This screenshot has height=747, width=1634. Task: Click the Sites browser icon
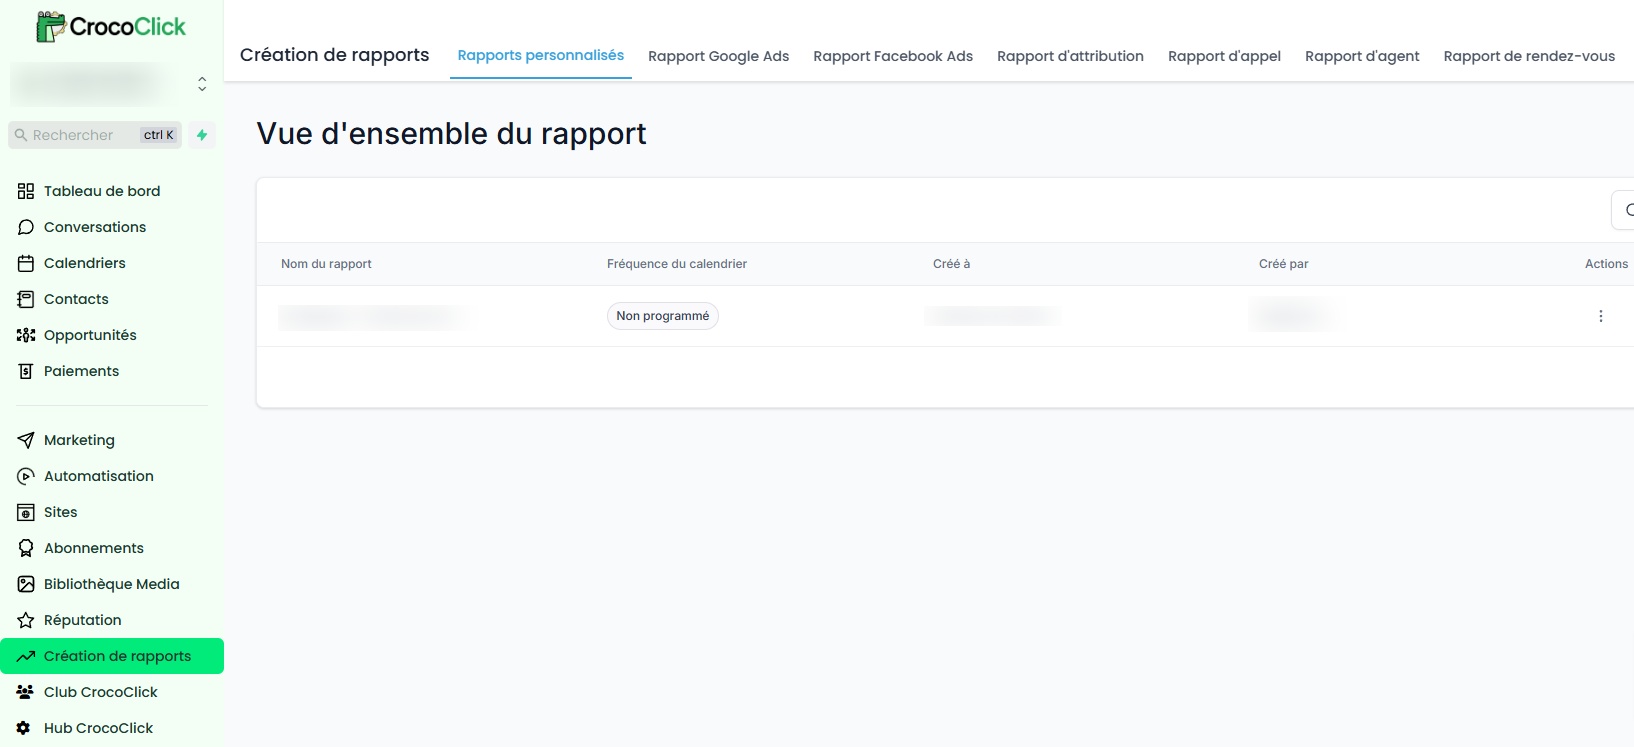click(x=26, y=512)
